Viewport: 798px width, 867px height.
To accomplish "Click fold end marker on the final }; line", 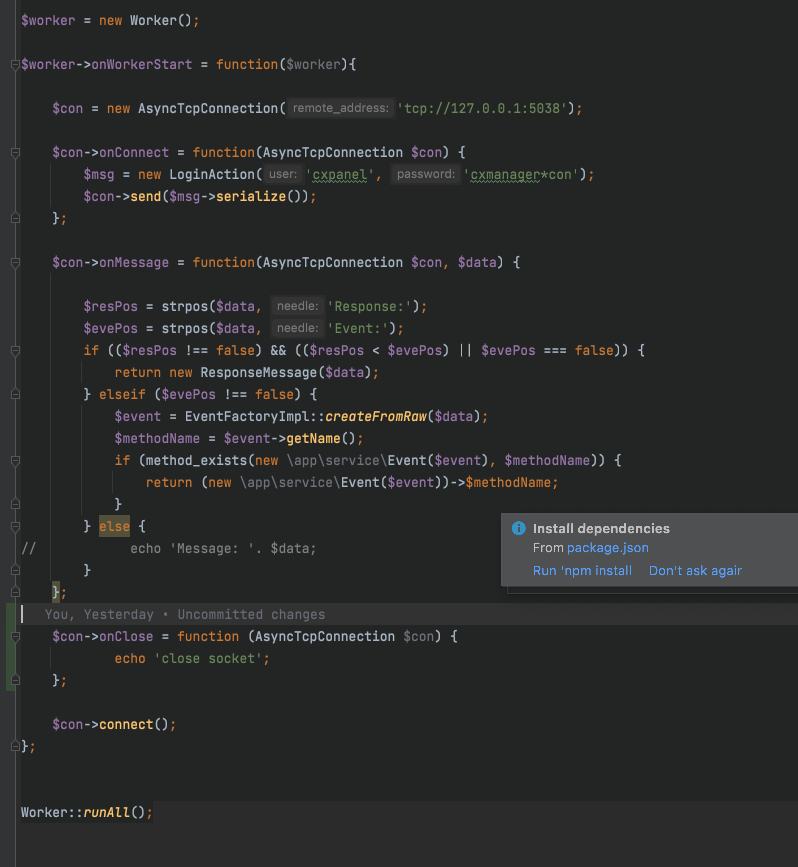I will coord(15,746).
